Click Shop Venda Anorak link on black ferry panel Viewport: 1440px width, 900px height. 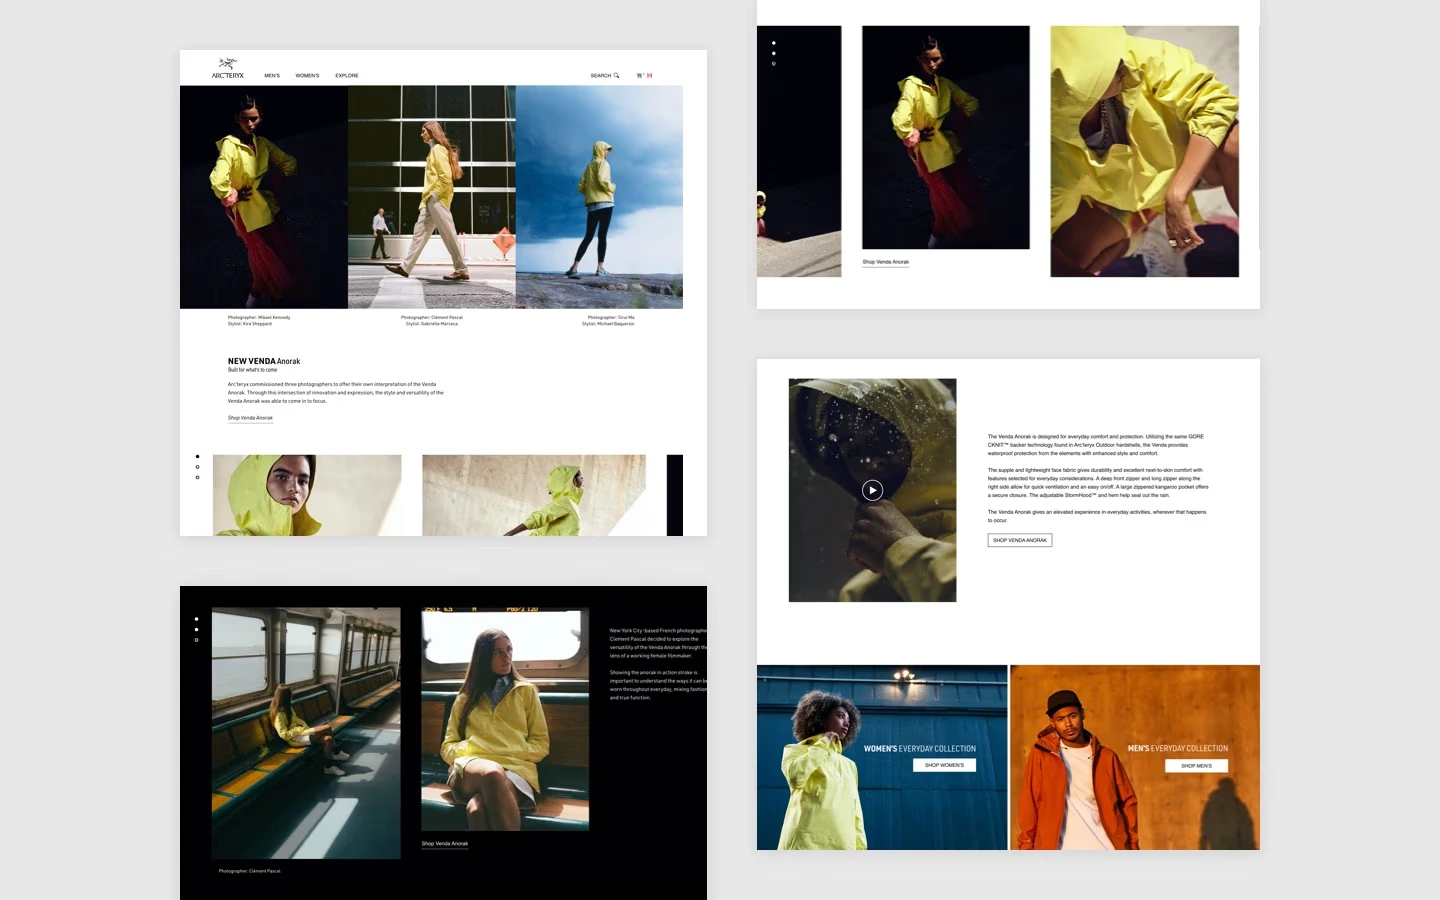445,844
